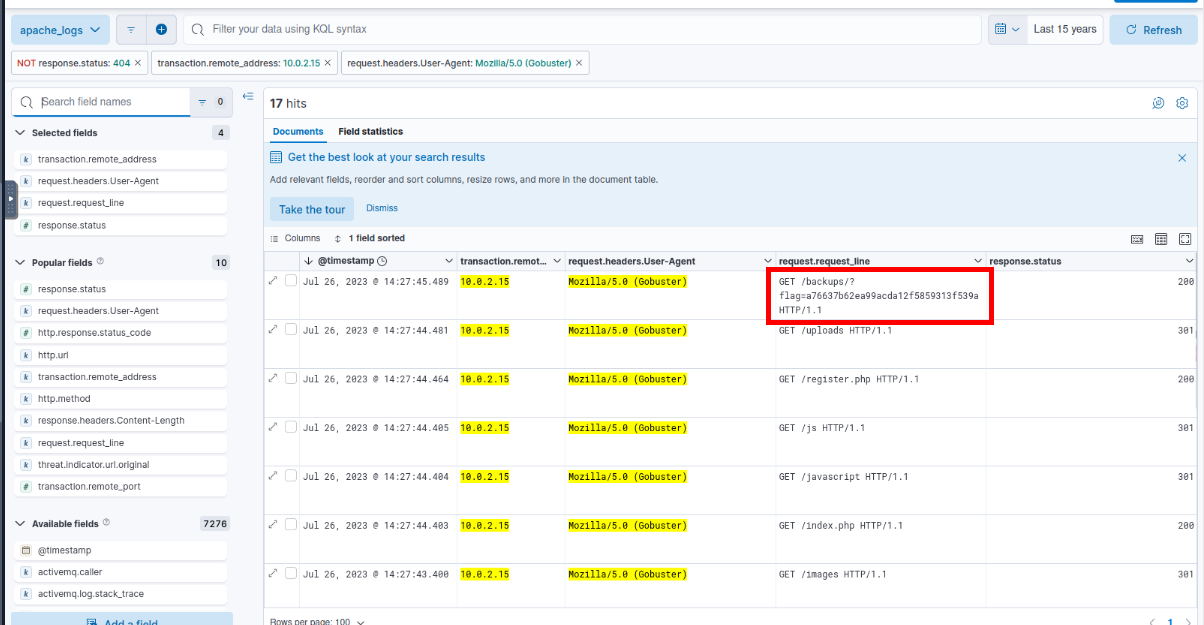Tick the checkbox for GET /register.php row

(291, 379)
